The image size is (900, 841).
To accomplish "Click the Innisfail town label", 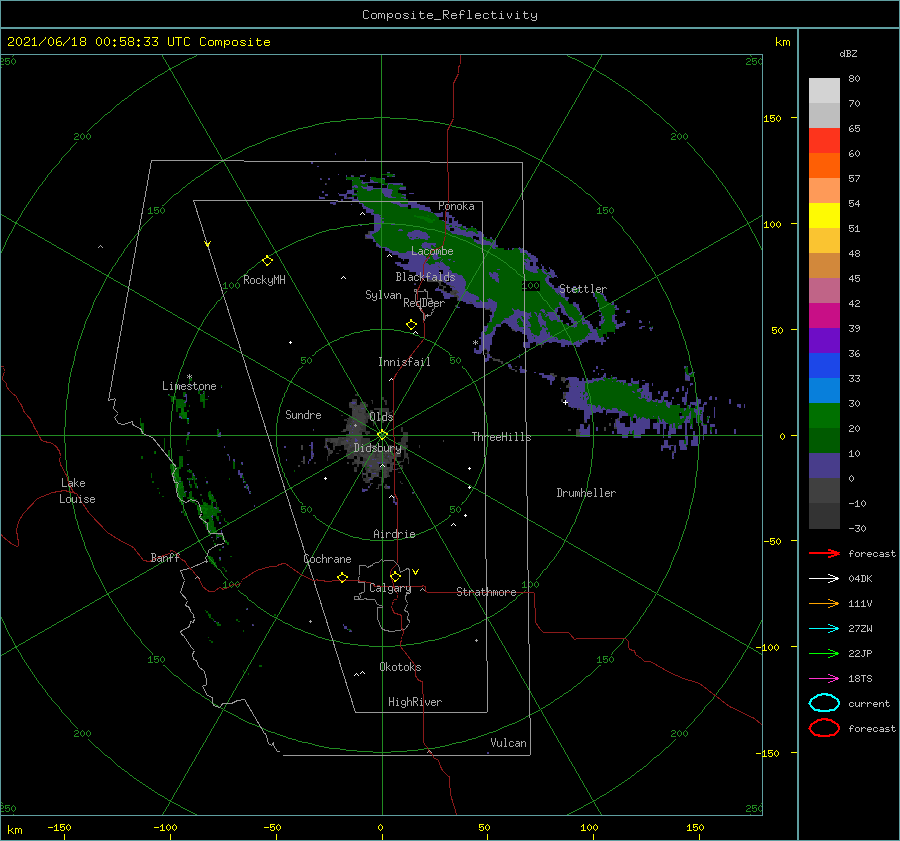I will (x=404, y=362).
